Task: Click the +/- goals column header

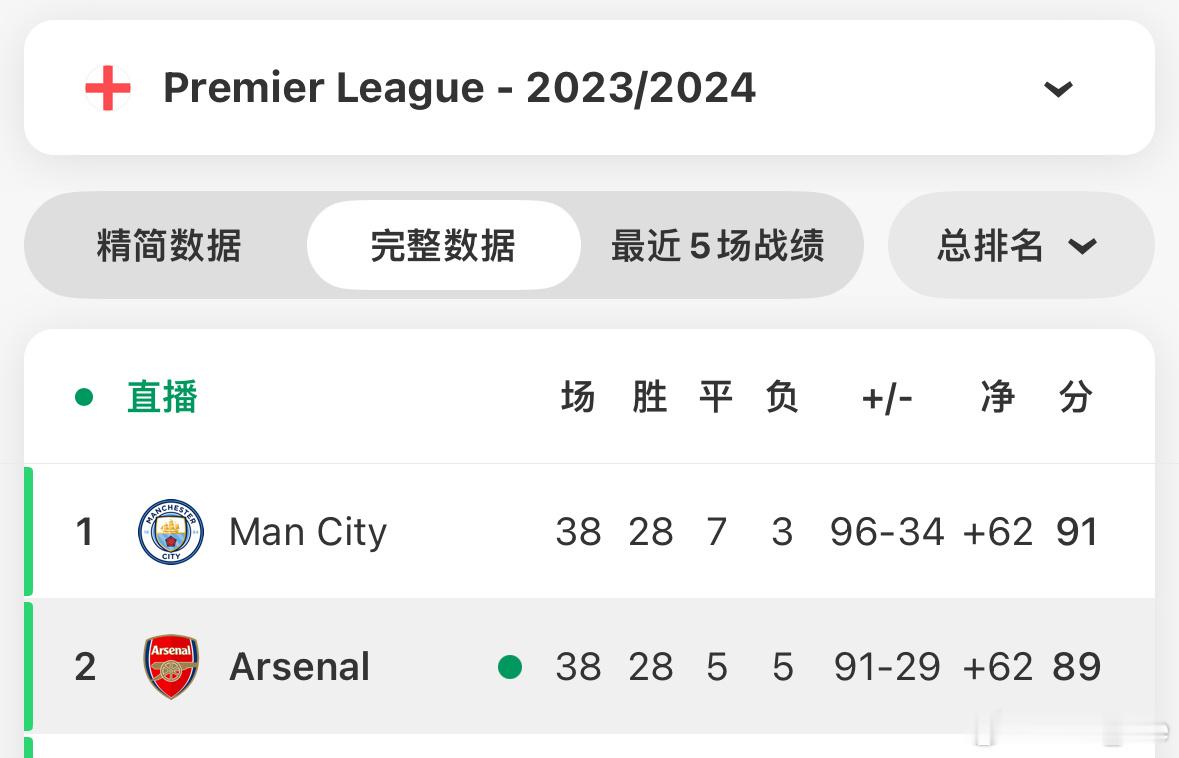Action: coord(887,398)
